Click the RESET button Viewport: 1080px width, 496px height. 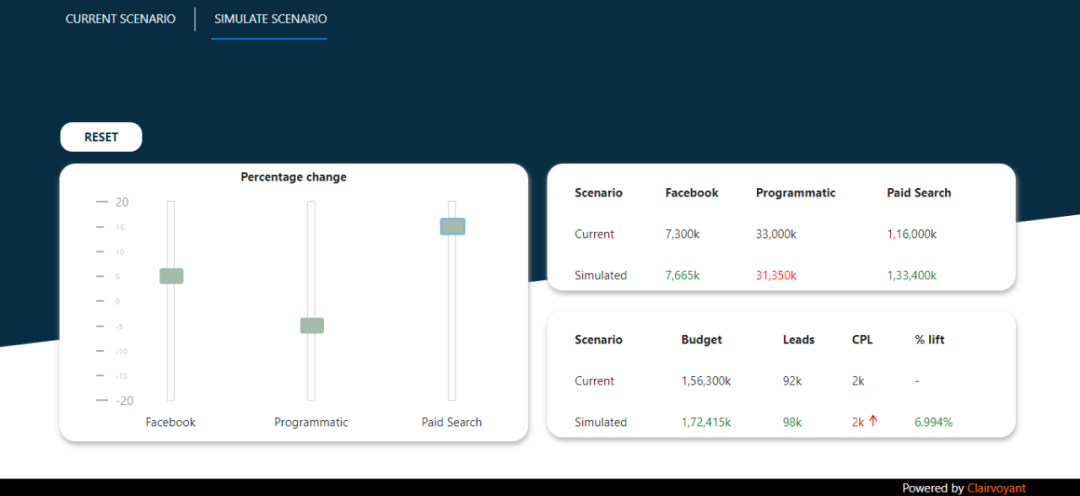click(101, 137)
